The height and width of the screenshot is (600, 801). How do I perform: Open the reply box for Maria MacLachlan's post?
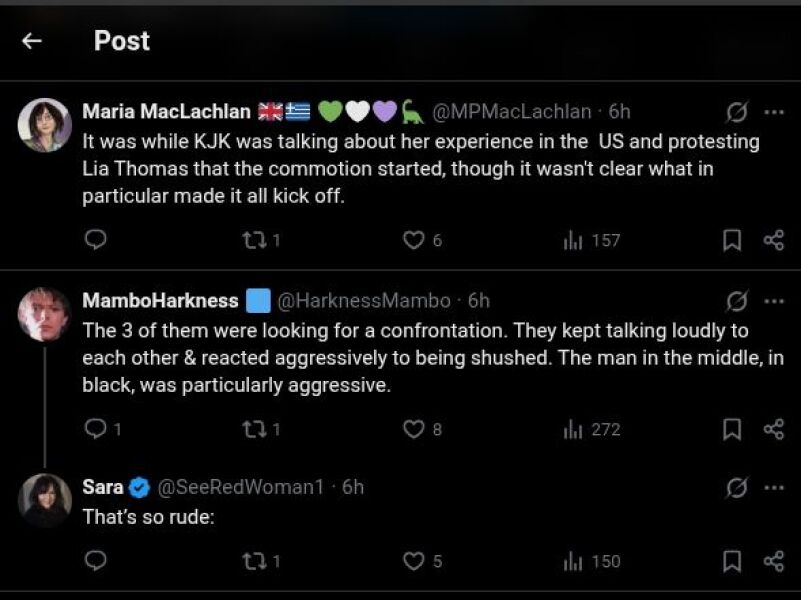tap(95, 240)
